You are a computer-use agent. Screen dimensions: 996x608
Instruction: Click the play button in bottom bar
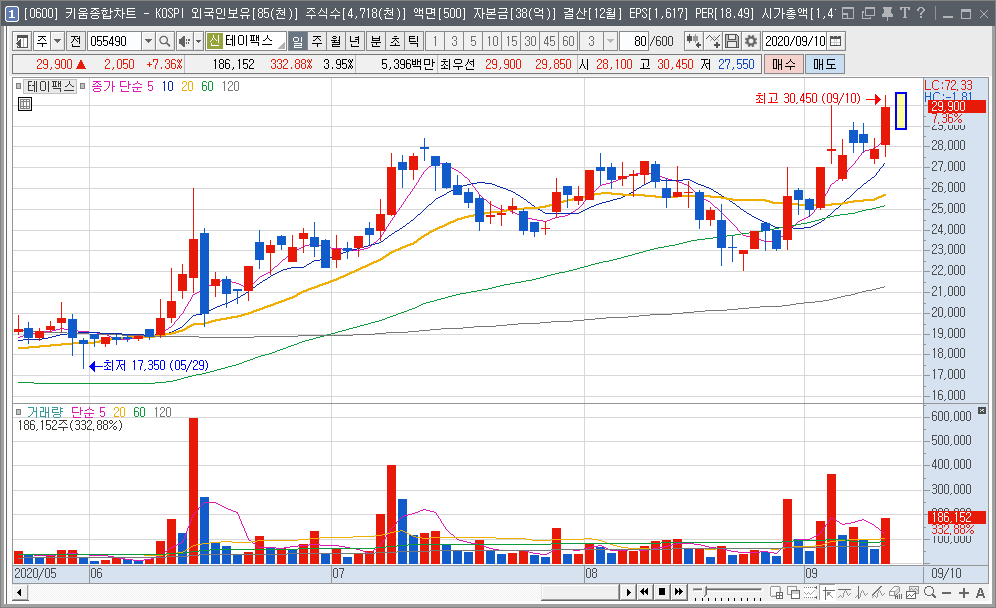(x=628, y=592)
